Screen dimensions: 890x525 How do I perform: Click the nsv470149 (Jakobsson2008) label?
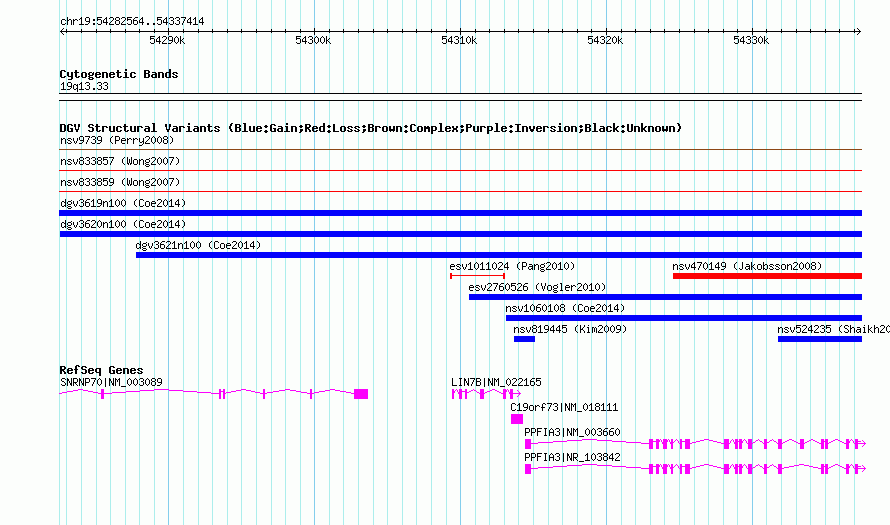tap(747, 266)
